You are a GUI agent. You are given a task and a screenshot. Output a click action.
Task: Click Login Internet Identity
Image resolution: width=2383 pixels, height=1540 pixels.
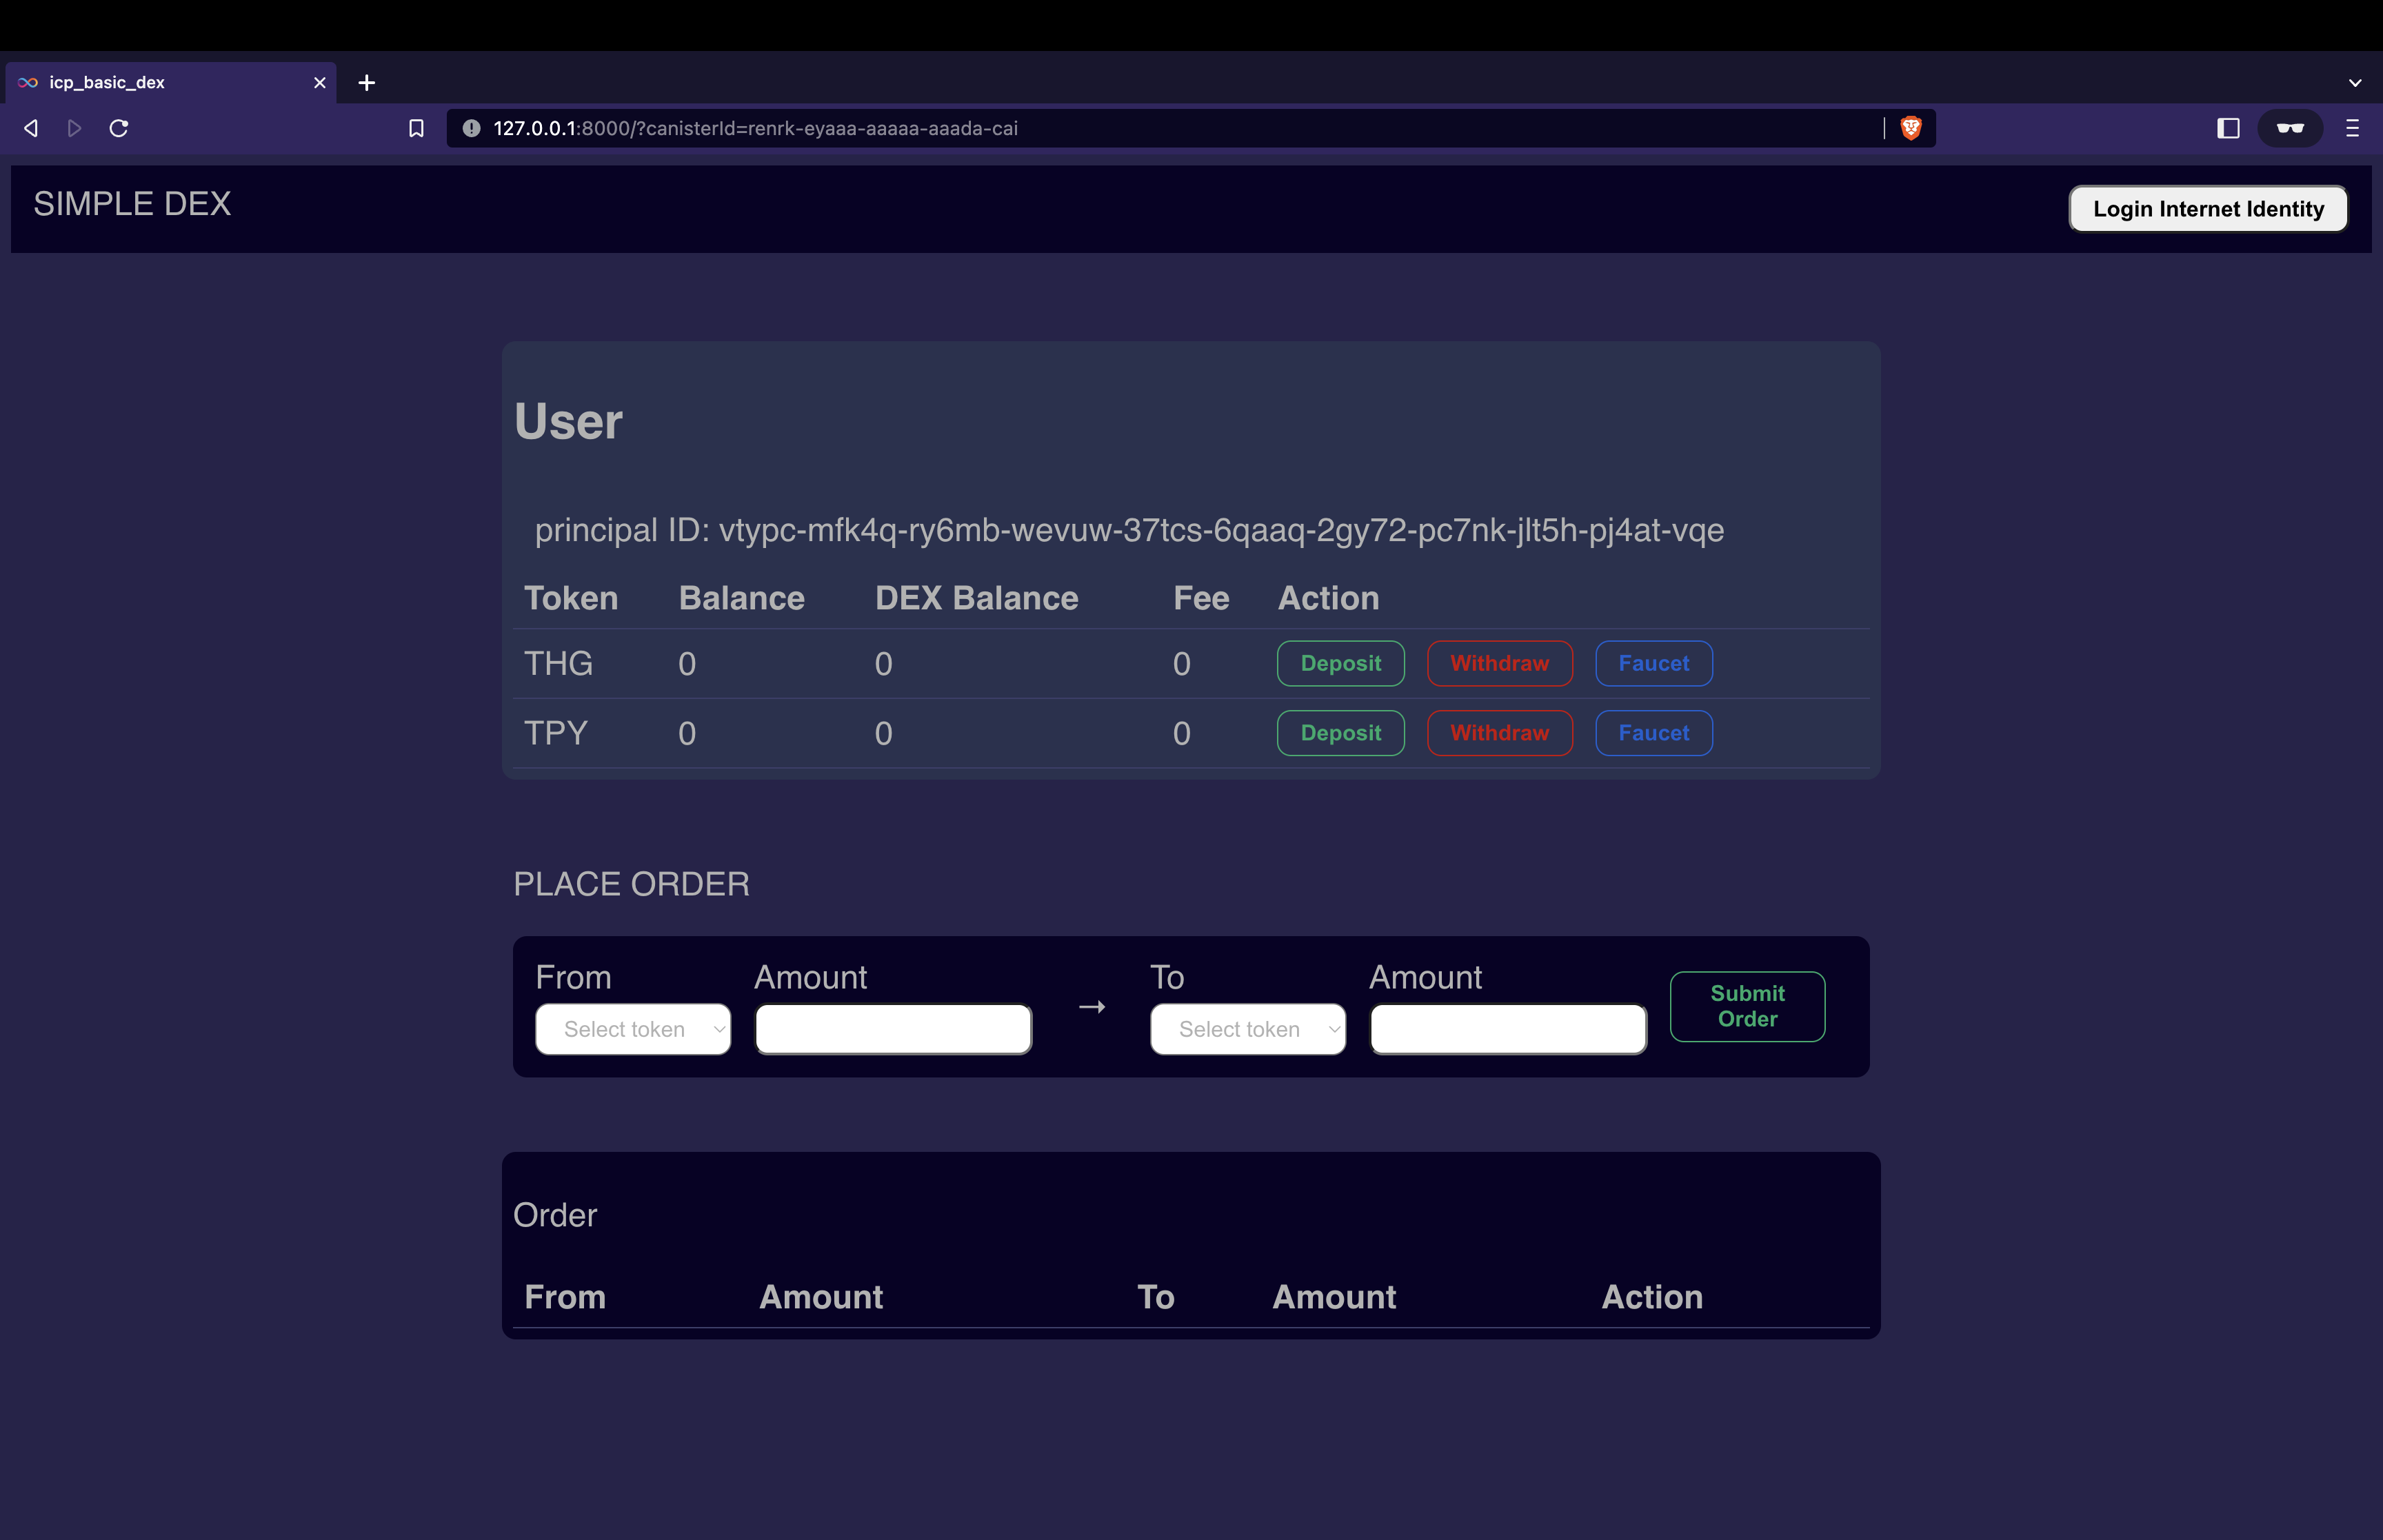(x=2207, y=208)
